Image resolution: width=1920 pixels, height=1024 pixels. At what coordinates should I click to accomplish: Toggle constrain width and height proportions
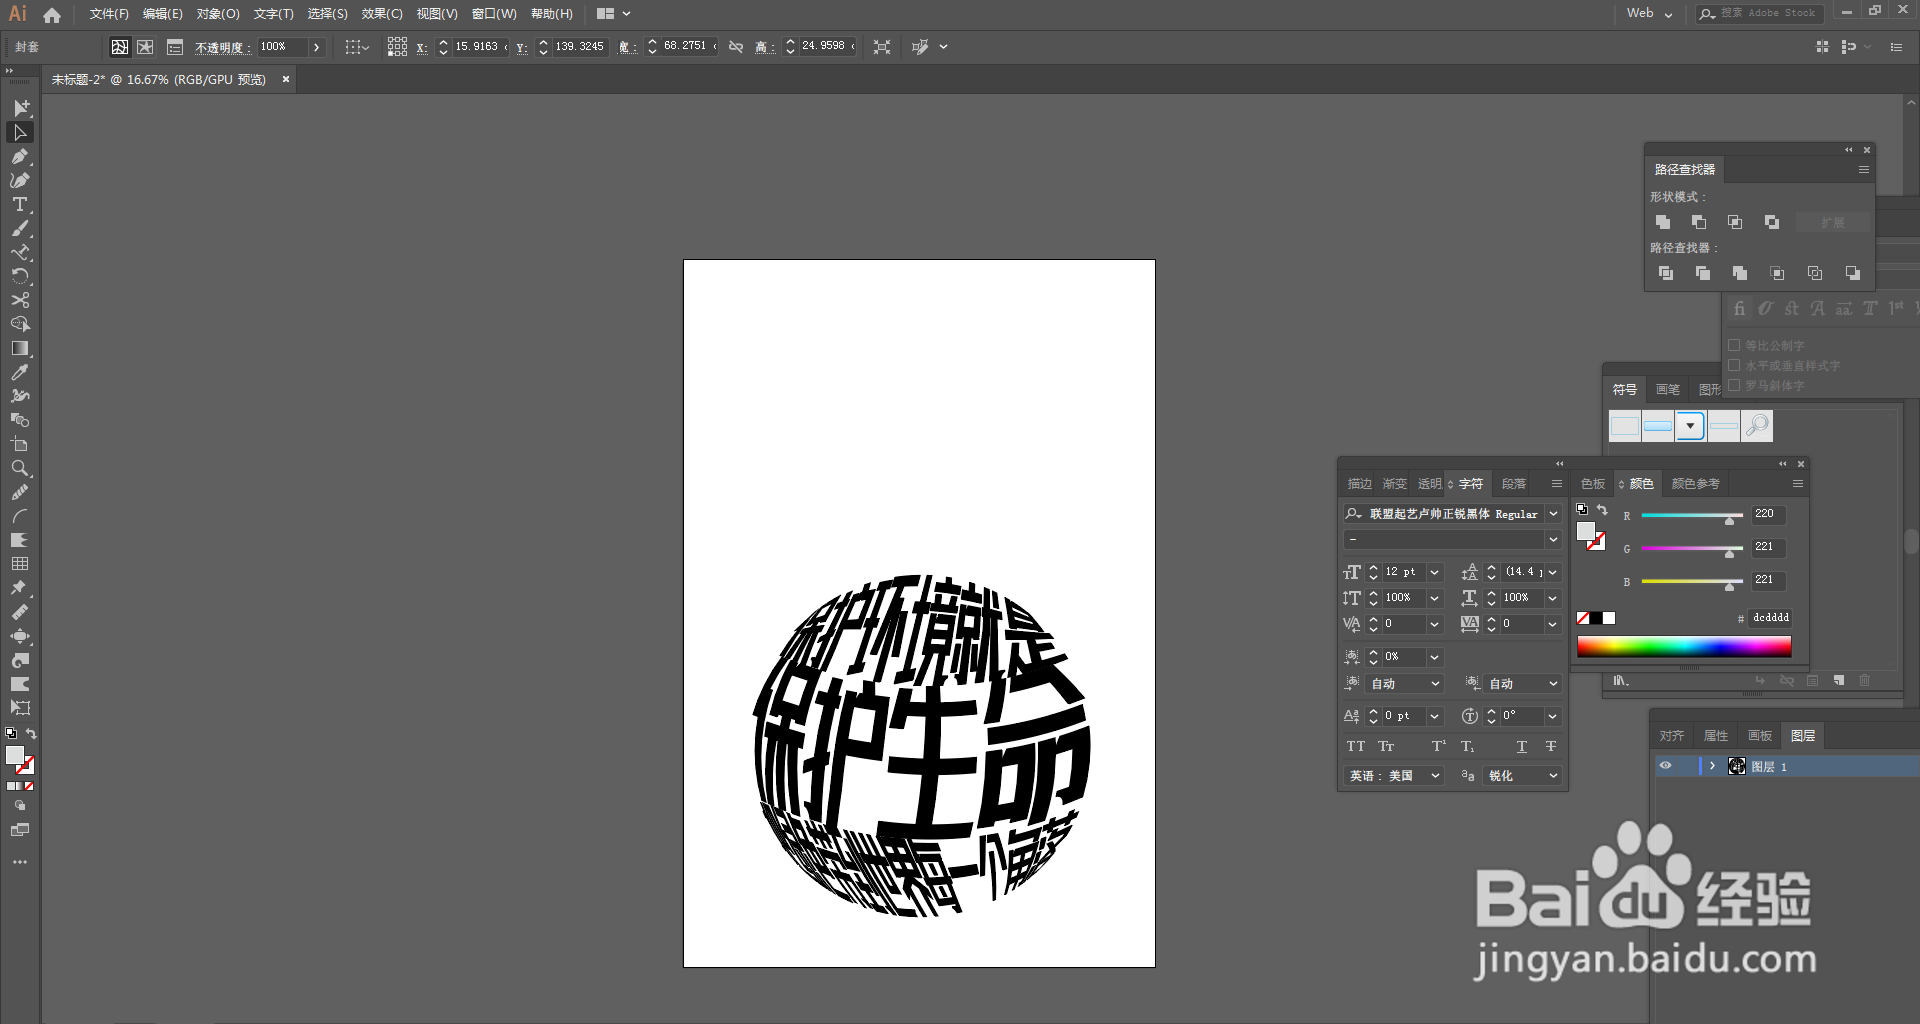click(736, 47)
